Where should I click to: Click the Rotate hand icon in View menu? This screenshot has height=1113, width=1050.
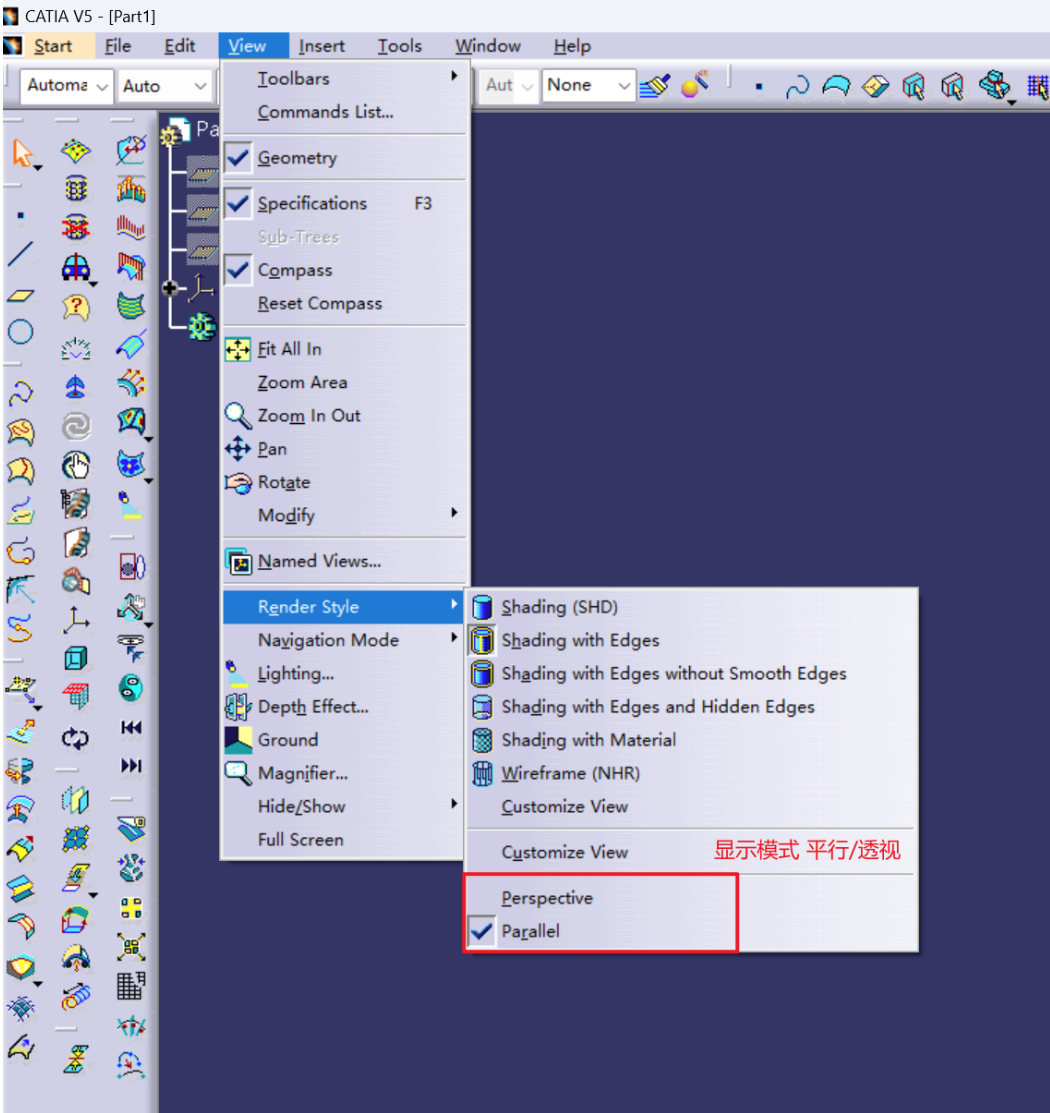point(238,482)
